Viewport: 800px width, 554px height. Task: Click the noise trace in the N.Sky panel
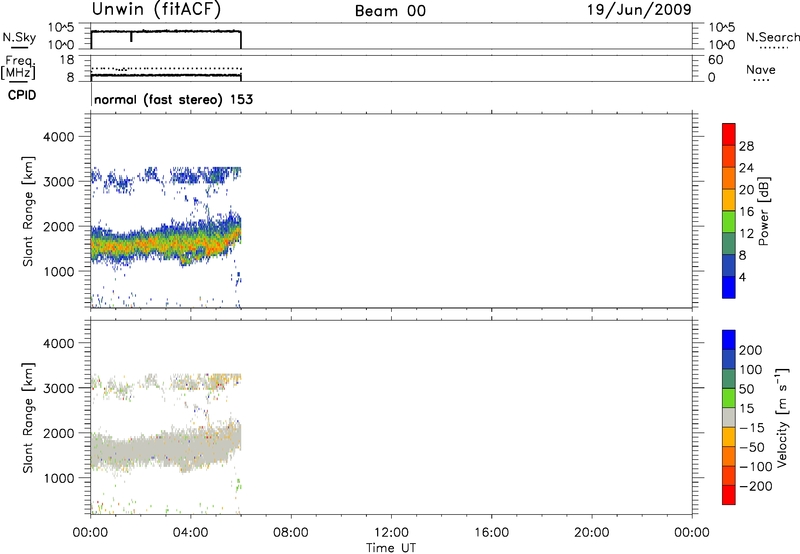pos(166,32)
